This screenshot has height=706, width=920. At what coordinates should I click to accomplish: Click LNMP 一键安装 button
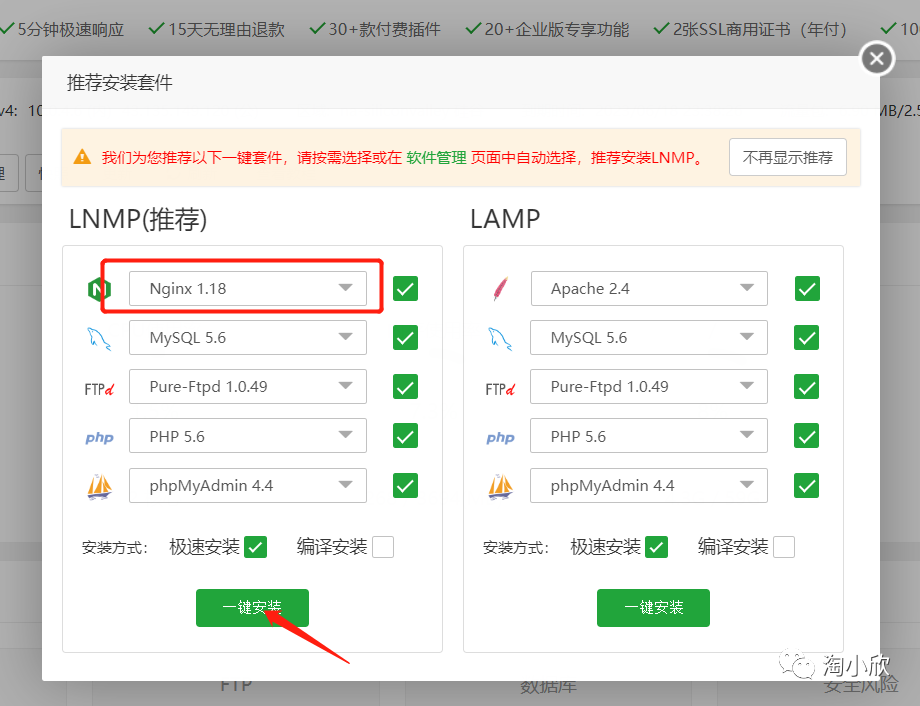pyautogui.click(x=252, y=608)
